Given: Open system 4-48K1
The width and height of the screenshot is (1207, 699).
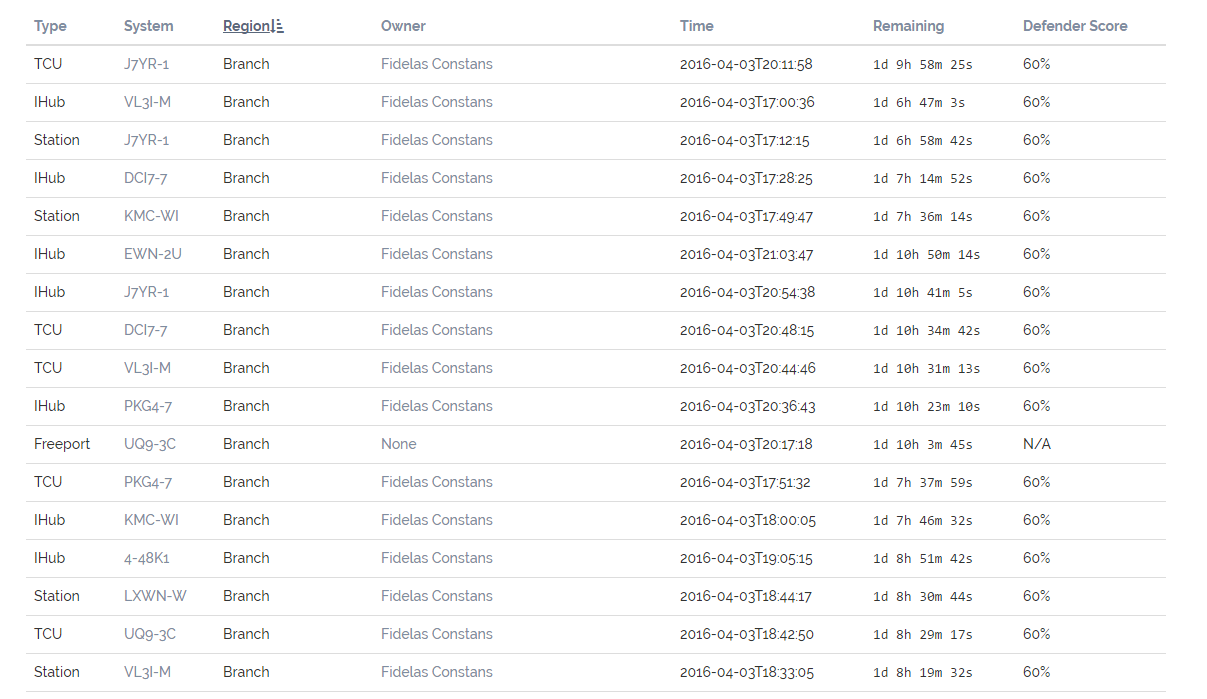Looking at the screenshot, I should [x=147, y=558].
